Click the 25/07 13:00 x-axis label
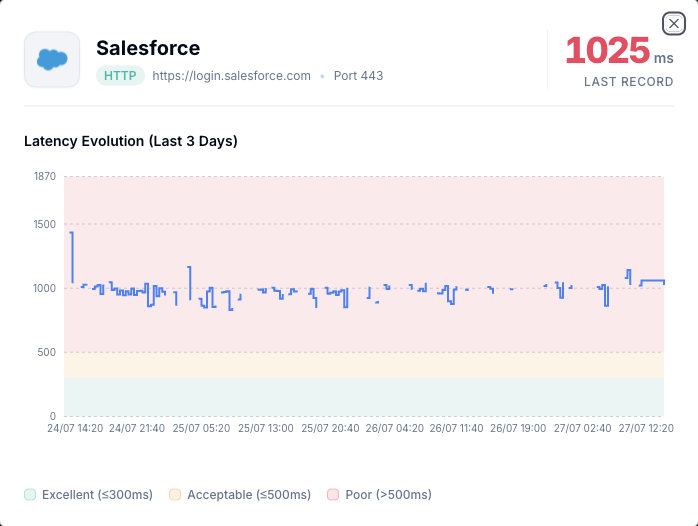The image size is (698, 526). 266,429
